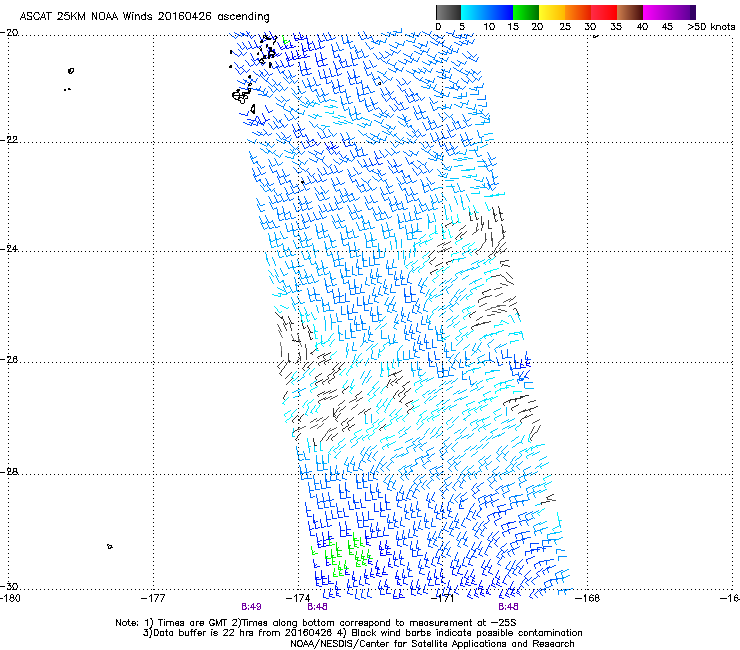Click the orange 25-30 knots legend swatch
Image resolution: width=740 pixels, height=650 pixels.
[578, 12]
